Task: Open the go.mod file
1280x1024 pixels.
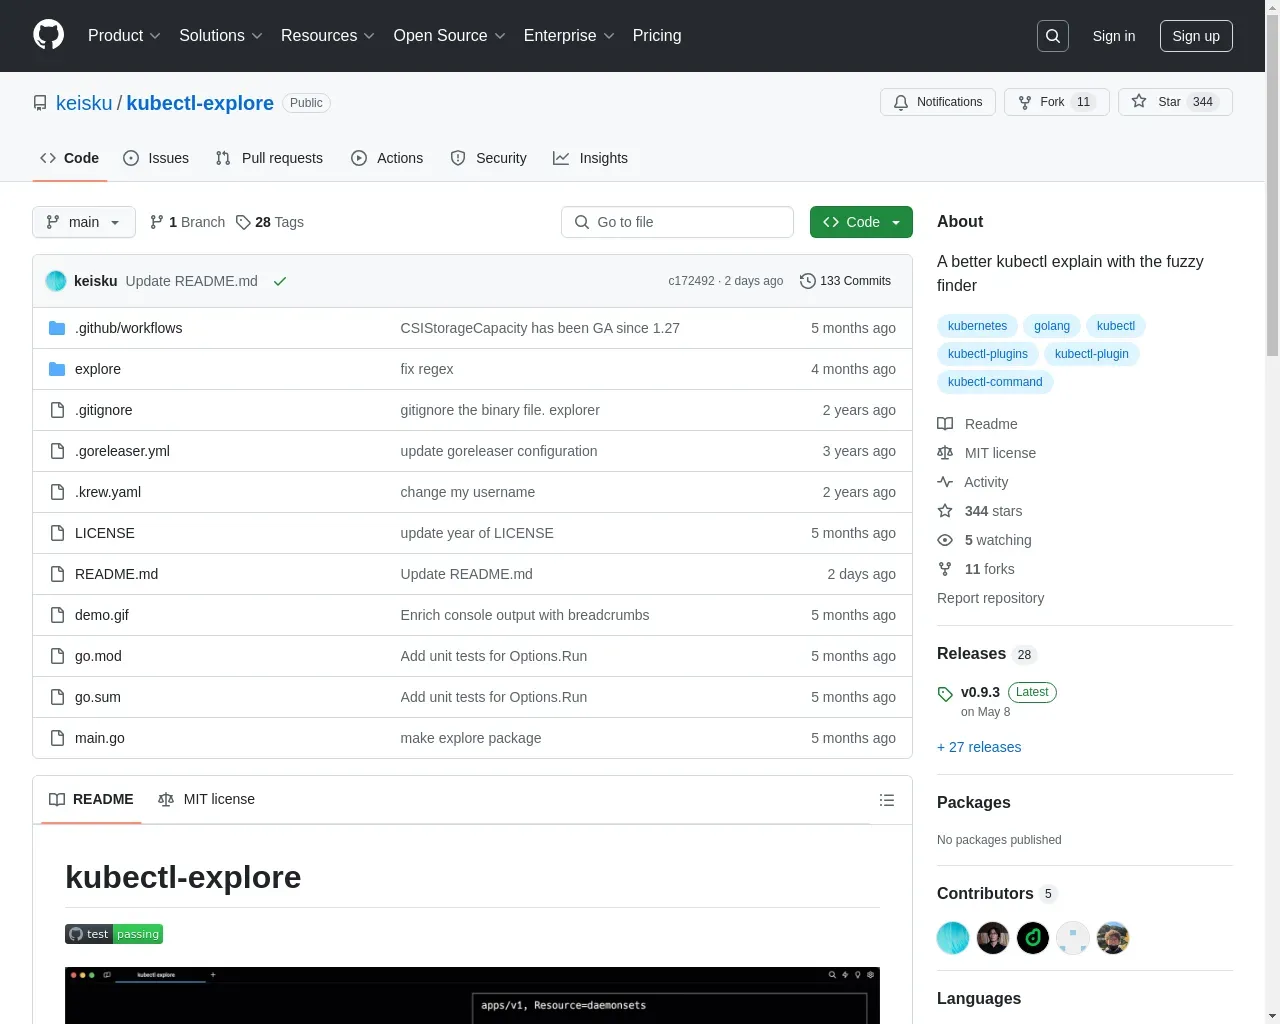Action: click(x=98, y=656)
